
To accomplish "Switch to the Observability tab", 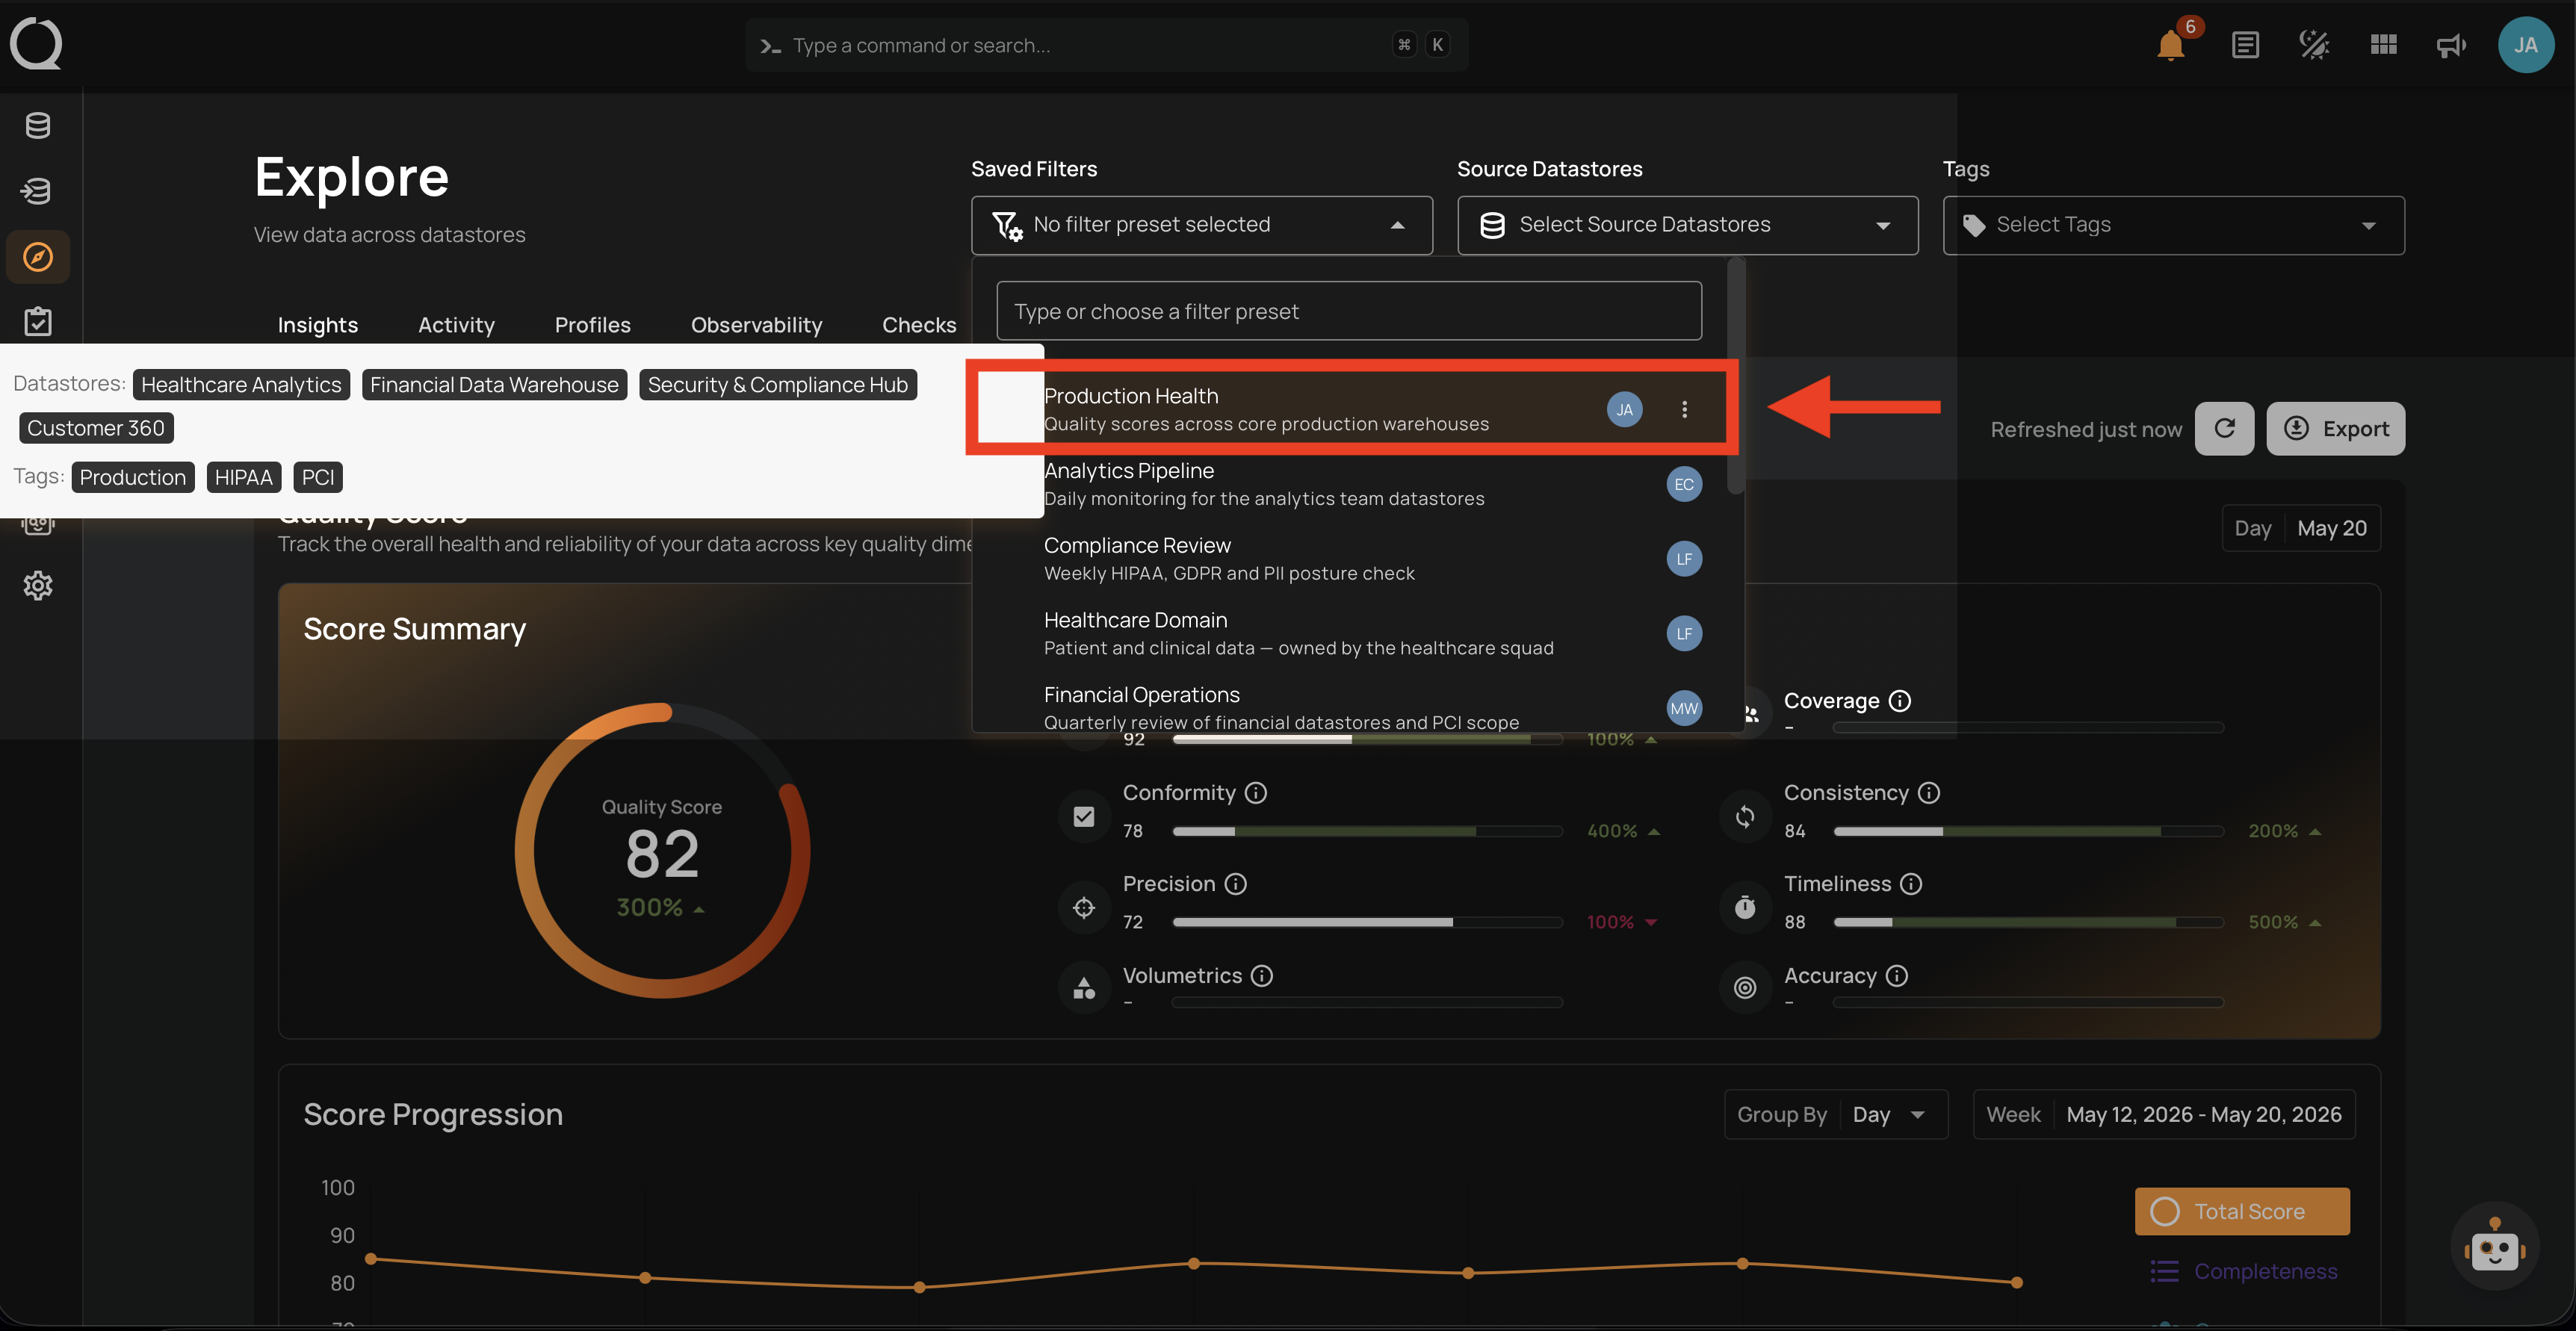I will [756, 325].
